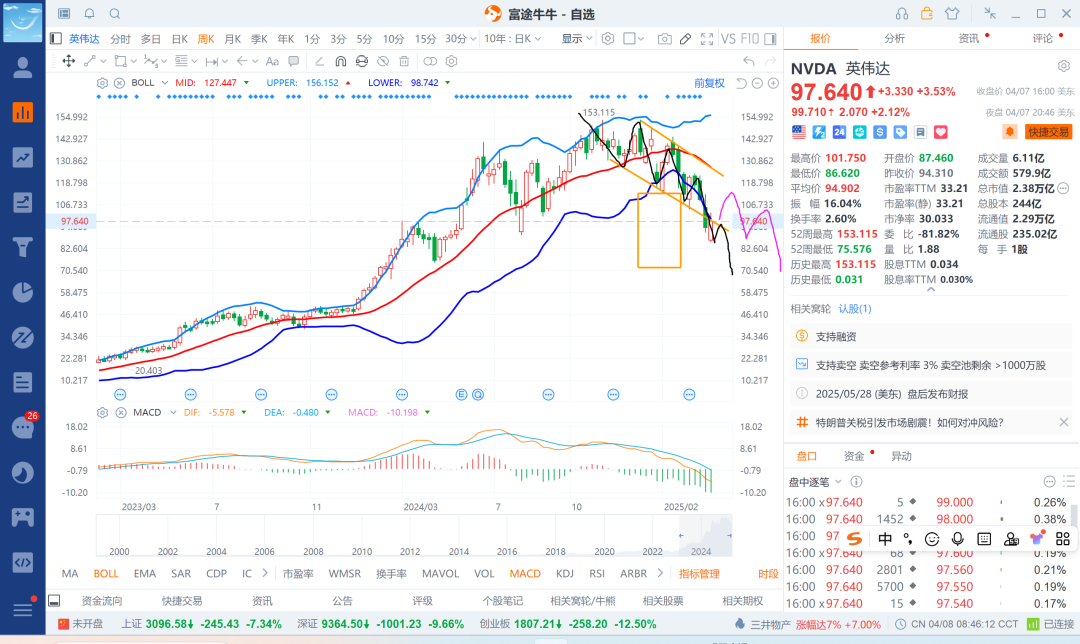Expand more main indicators after IC
This screenshot has width=1080, height=644.
[264, 574]
